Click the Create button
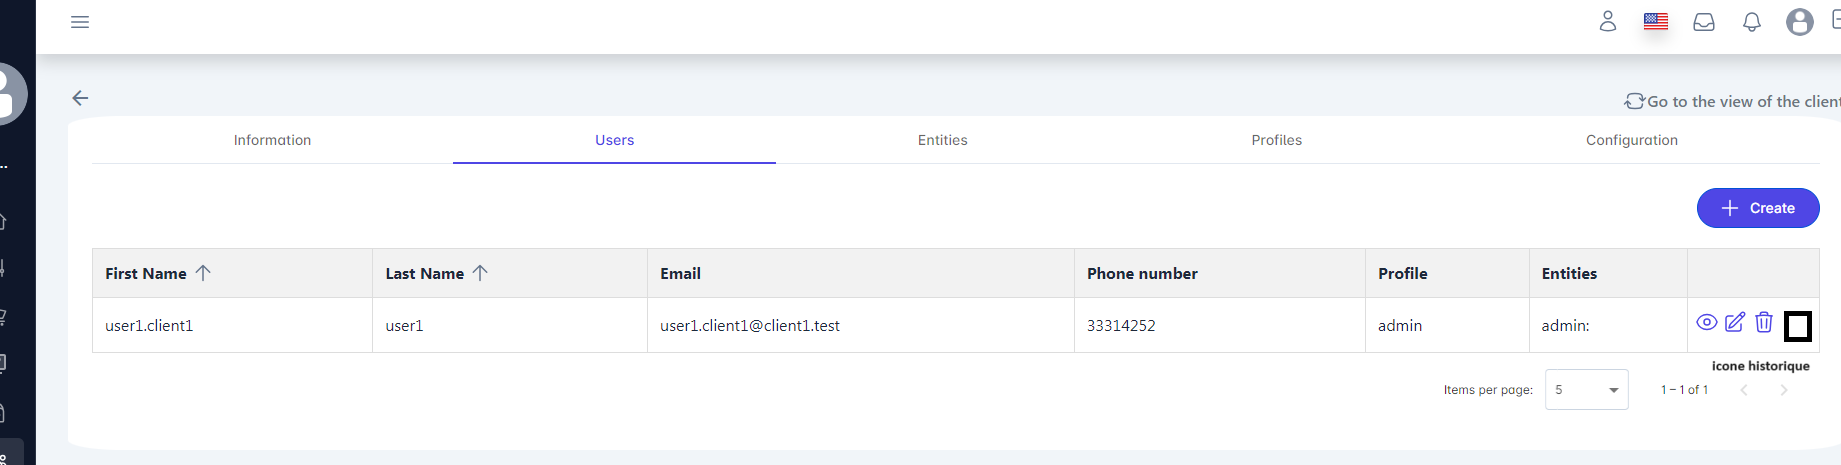The width and height of the screenshot is (1841, 465). coord(1757,208)
